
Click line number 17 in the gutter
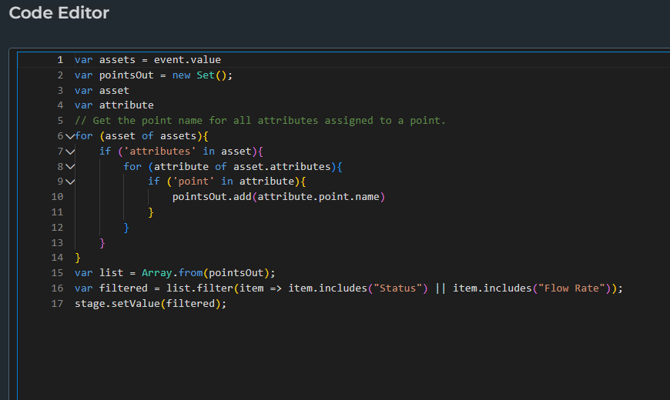point(56,303)
